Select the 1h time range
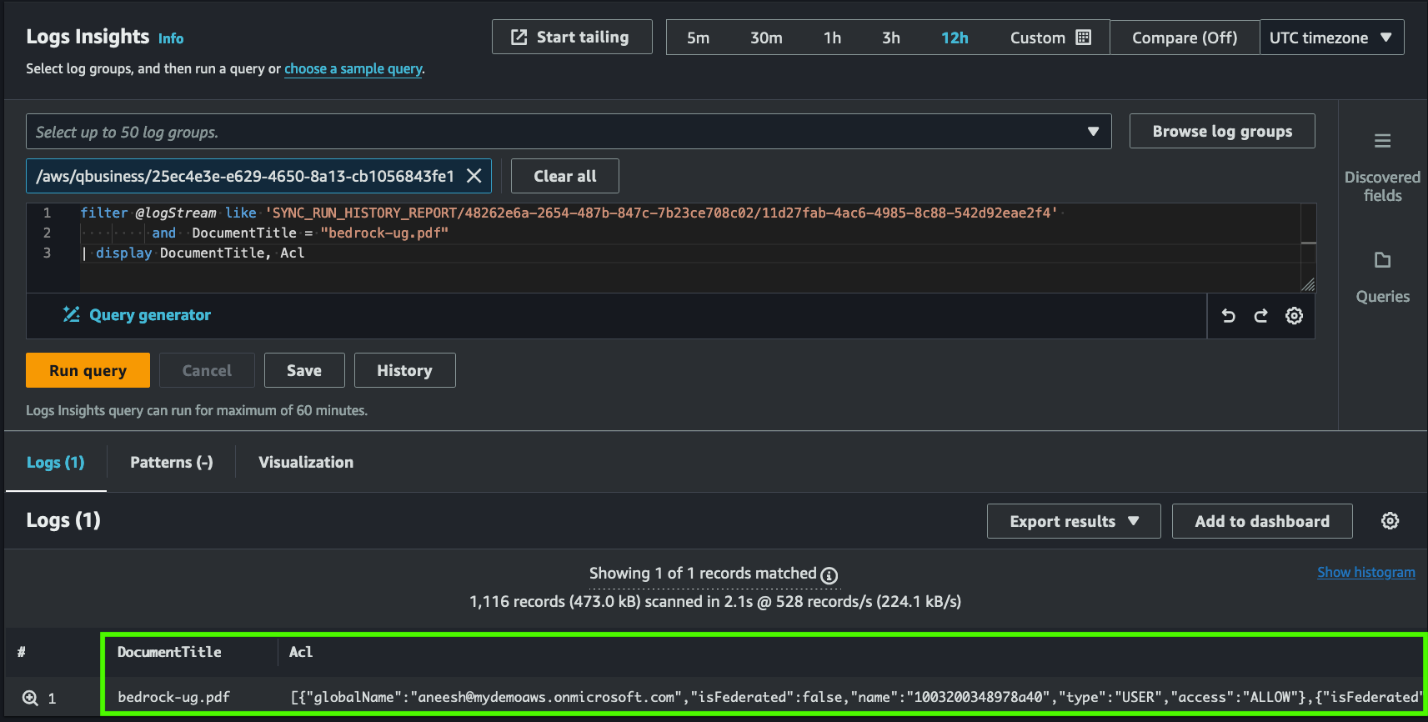This screenshot has width=1428, height=722. click(832, 38)
